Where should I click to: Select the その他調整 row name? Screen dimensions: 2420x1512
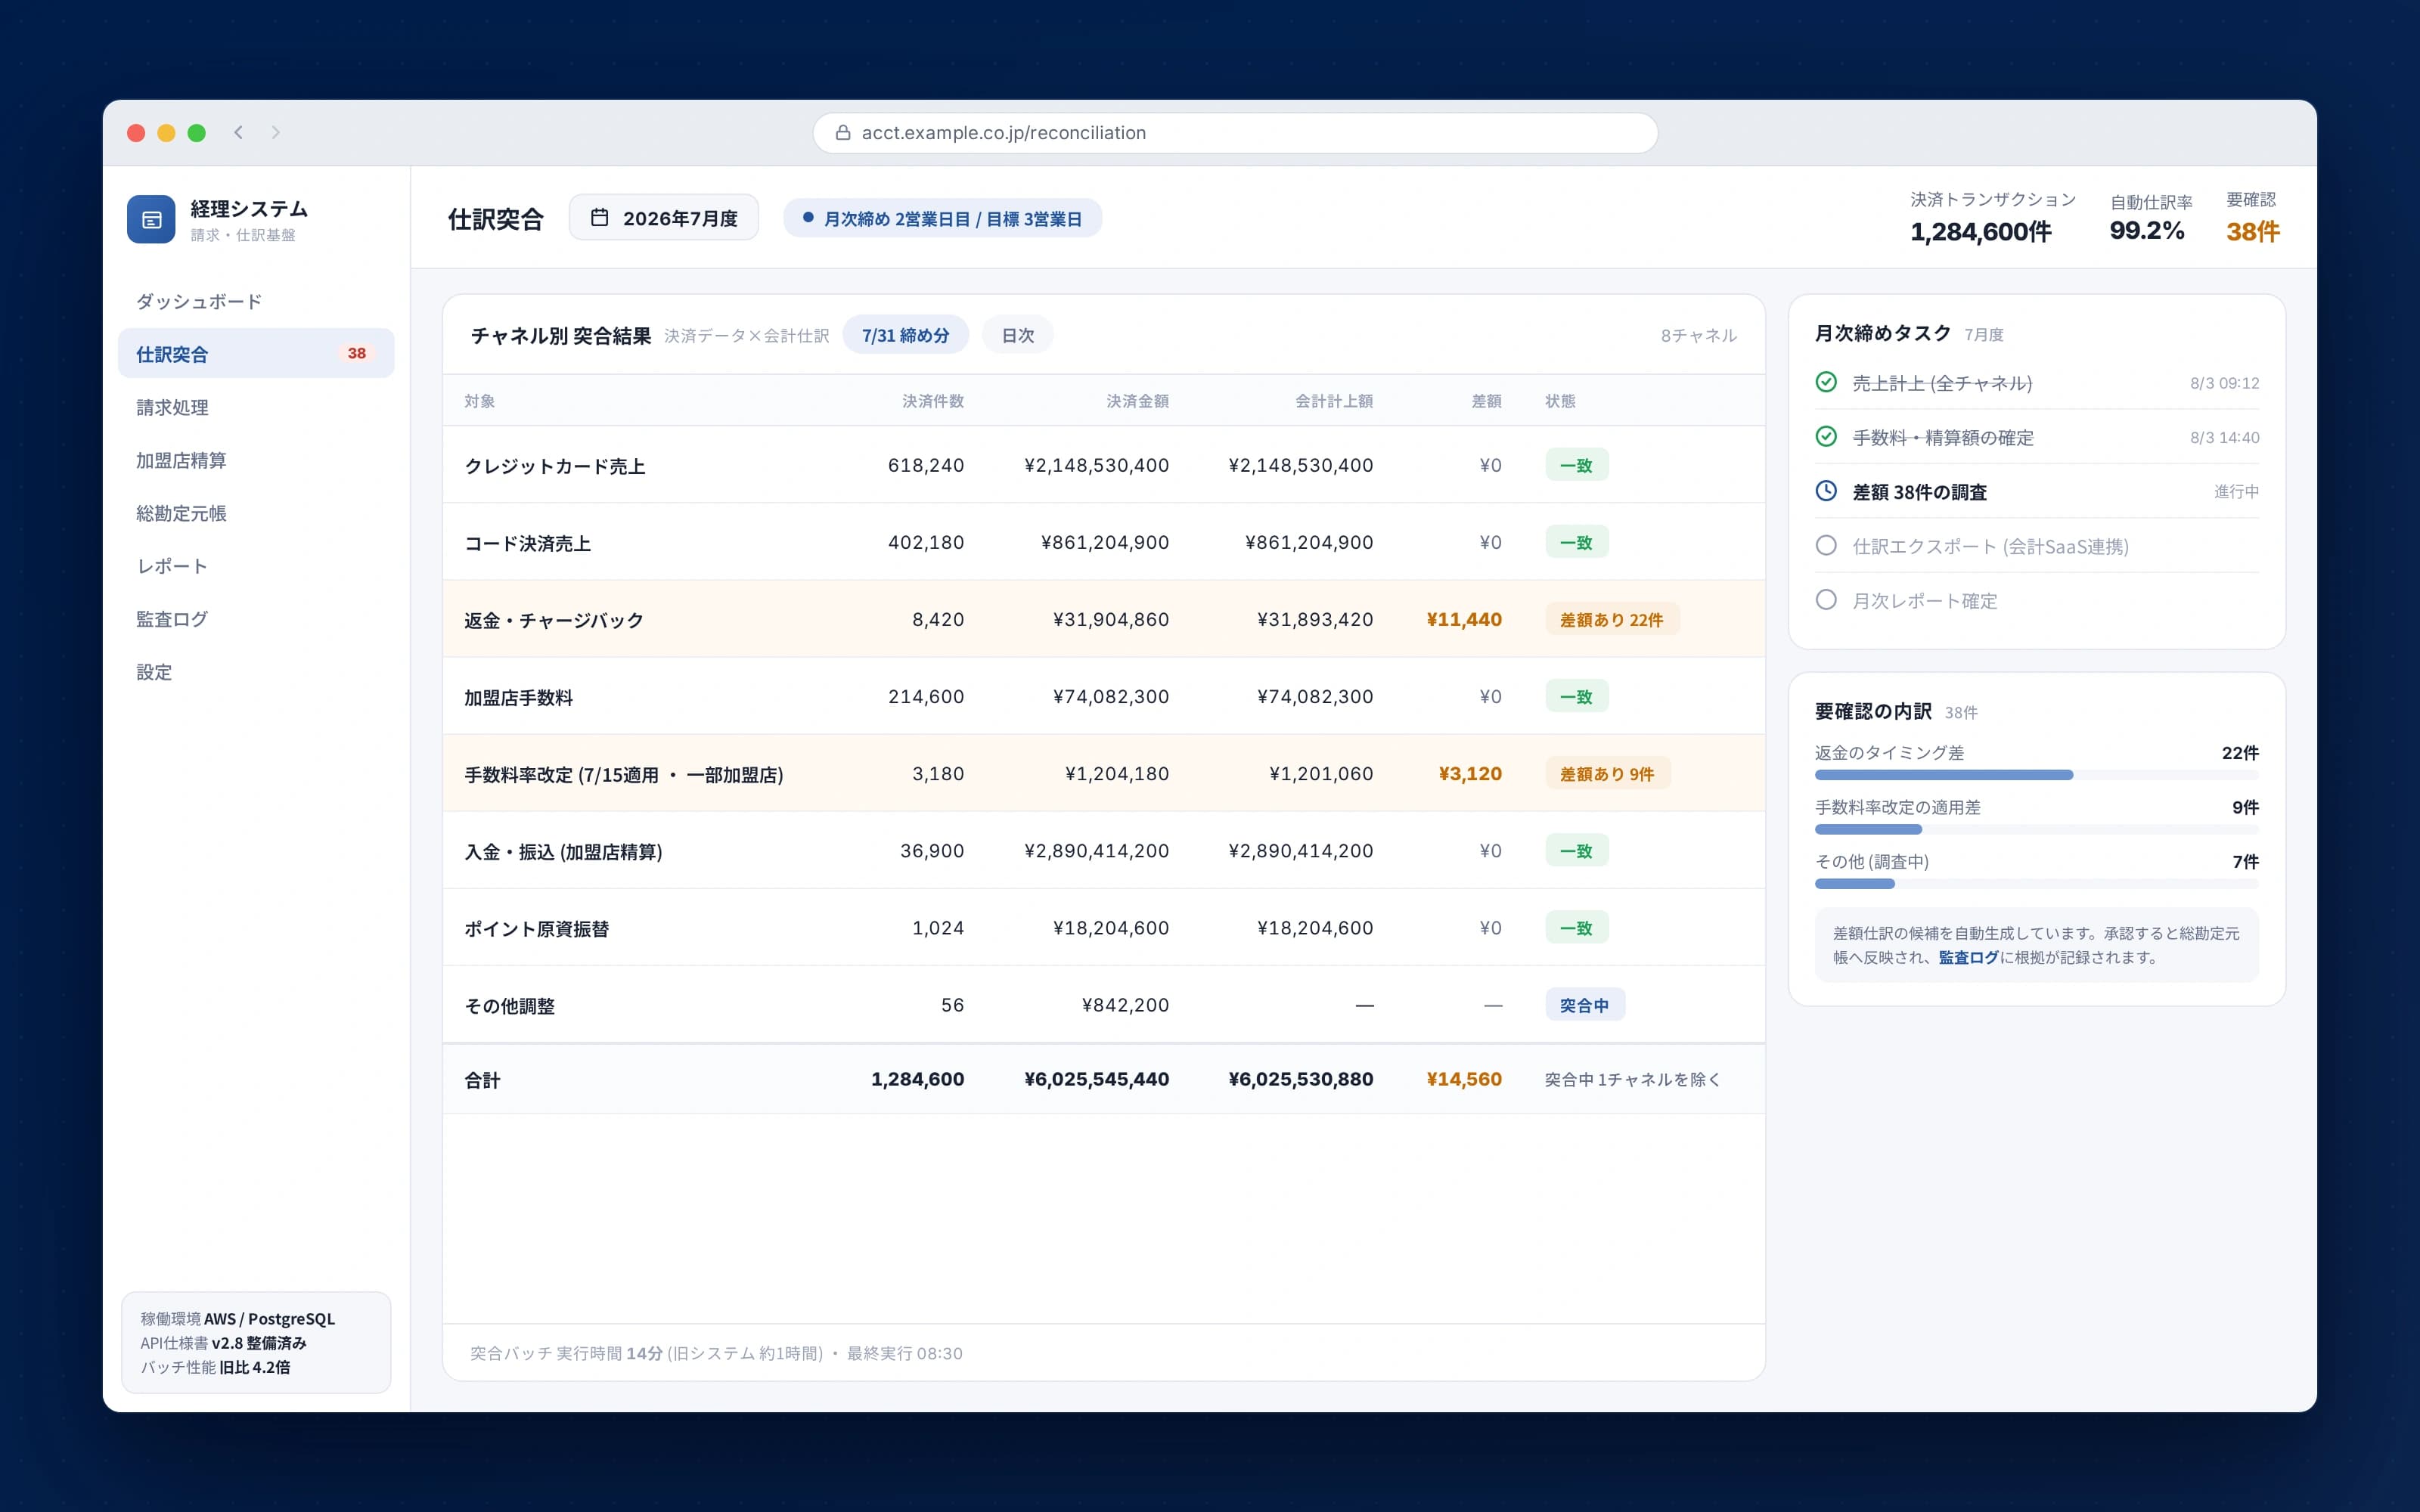[509, 1005]
